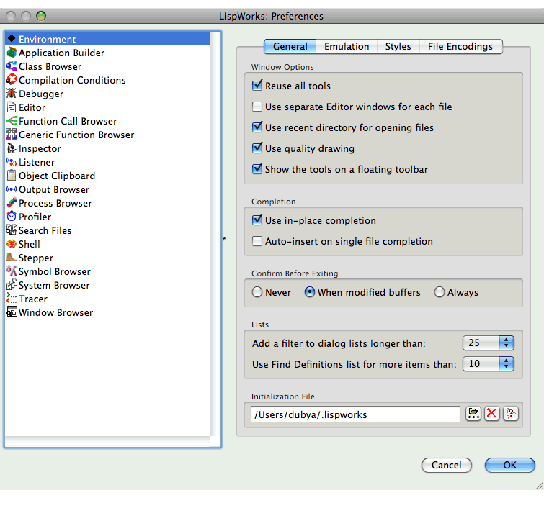Open Application Builder icon in sidebar
This screenshot has height=520, width=549.
coord(11,53)
